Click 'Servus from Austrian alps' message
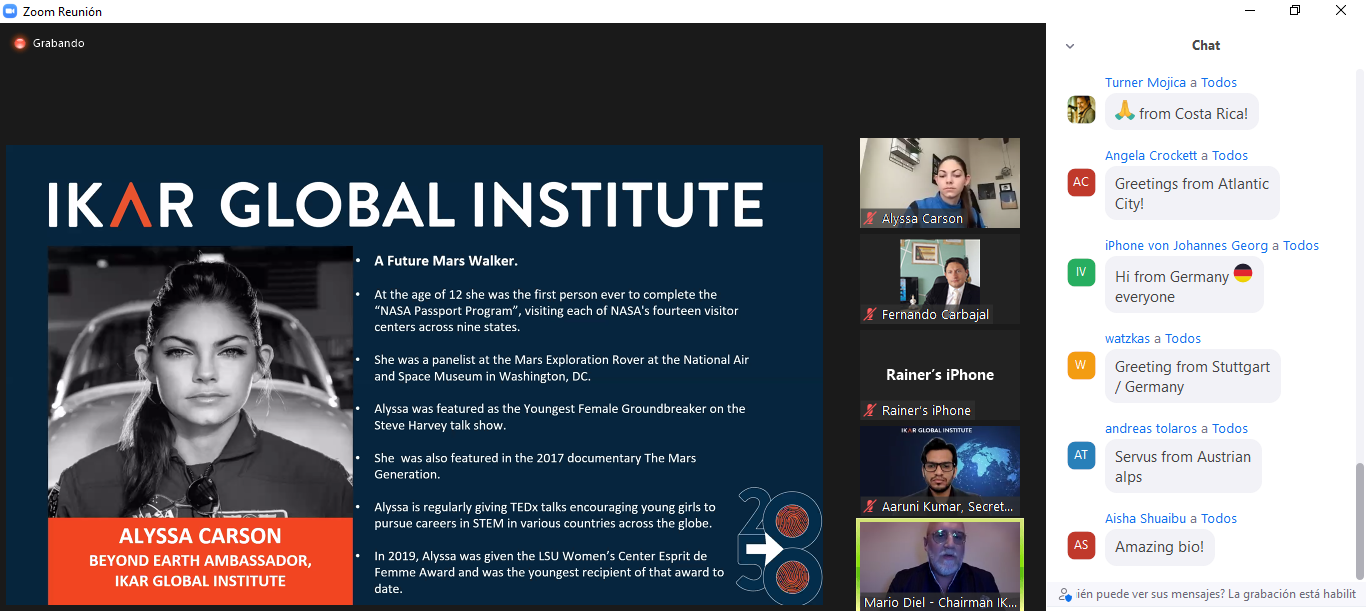This screenshot has height=611, width=1366. coord(1183,467)
